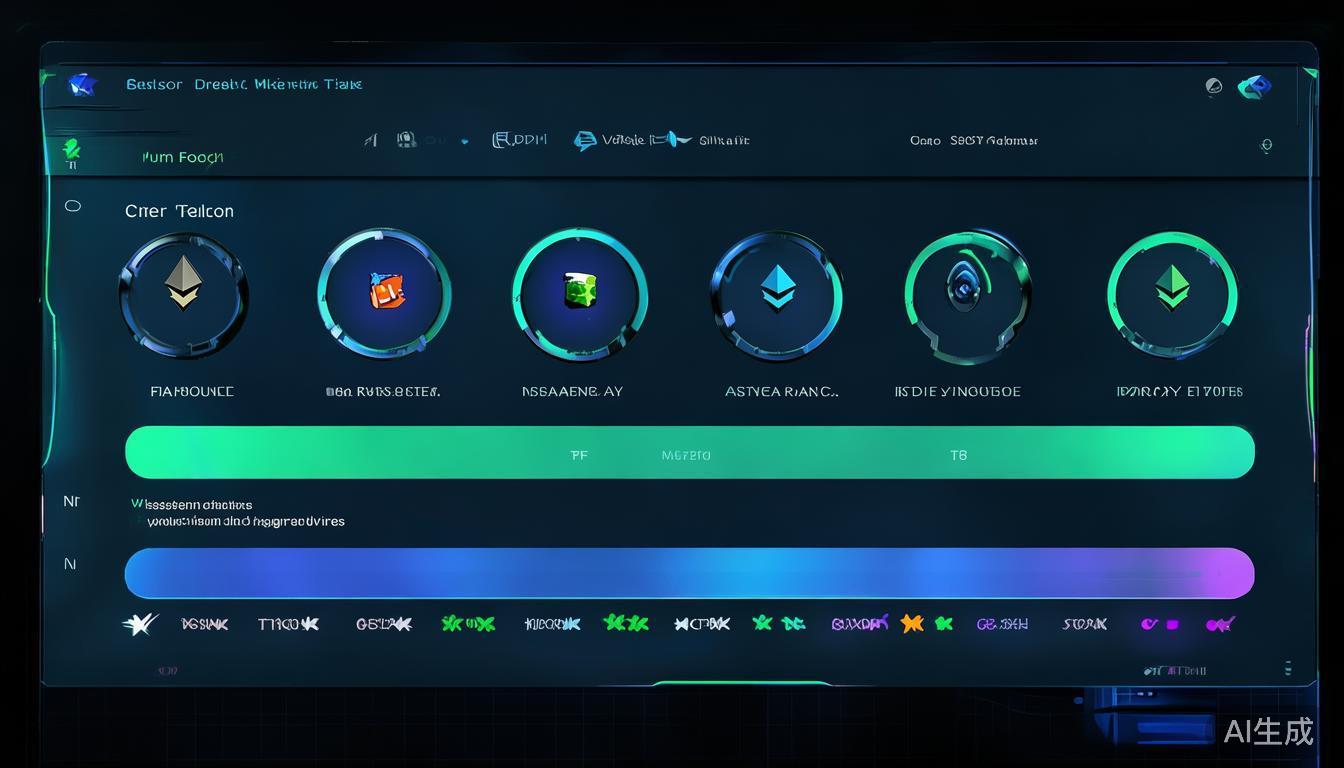Toggle the small gray circle icon at top right

coord(1214,87)
